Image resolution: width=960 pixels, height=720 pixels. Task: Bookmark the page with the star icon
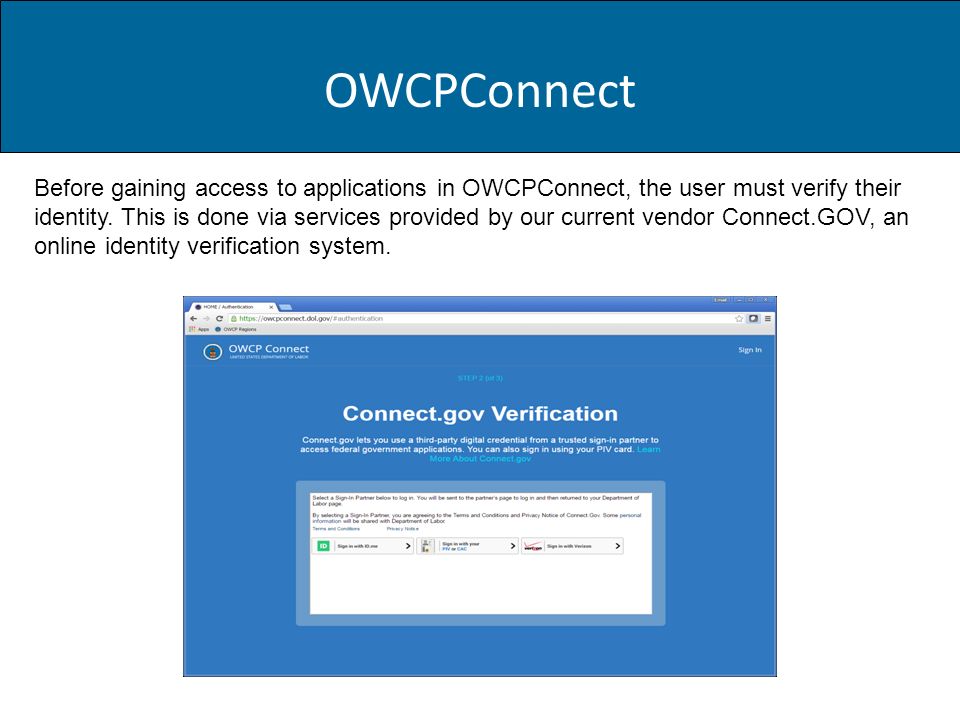click(739, 318)
